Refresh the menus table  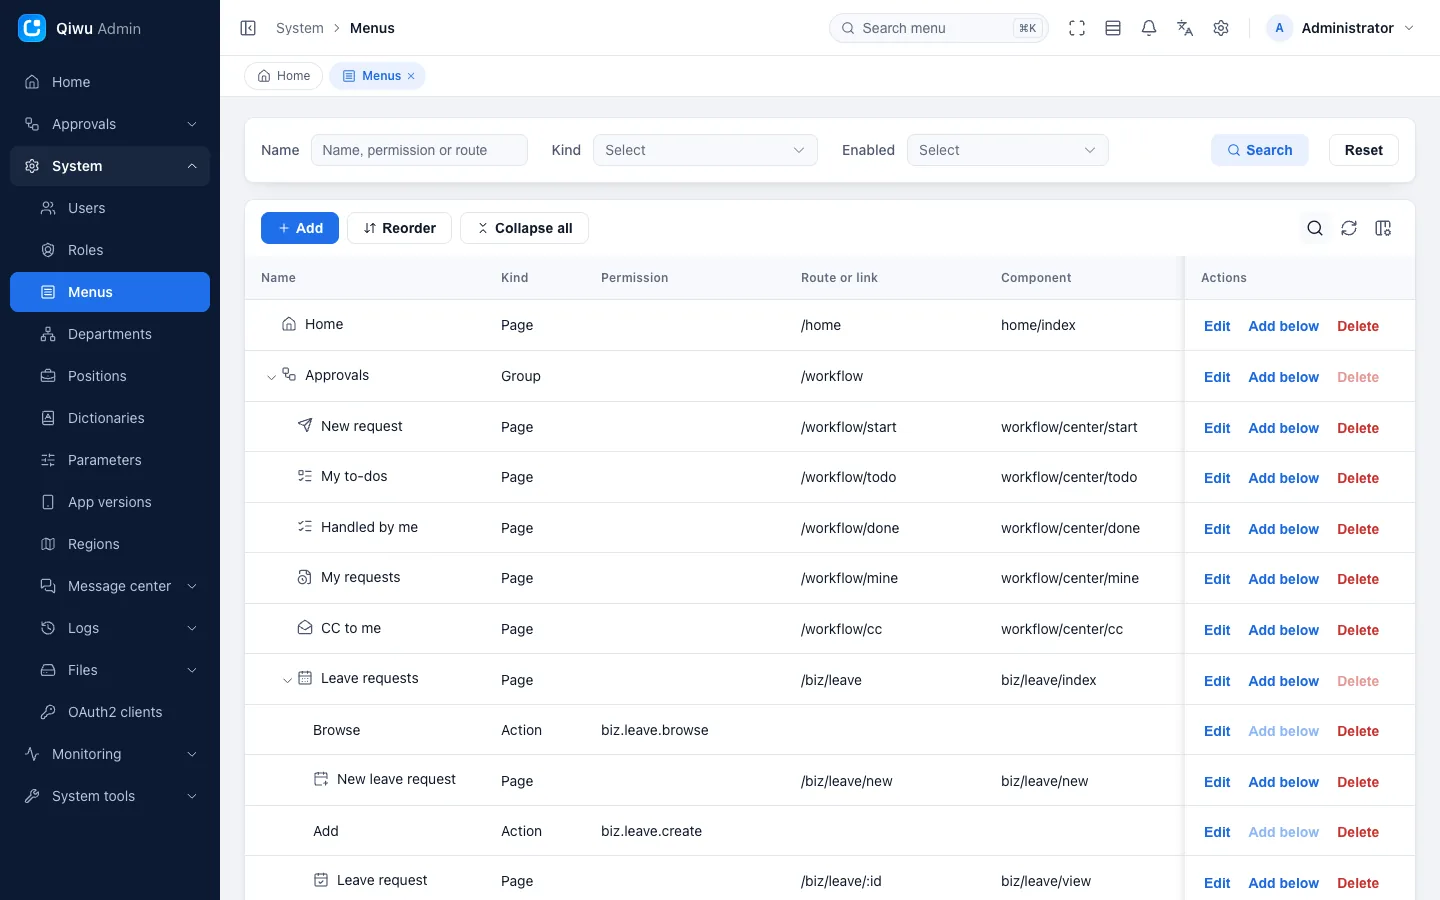pos(1349,228)
